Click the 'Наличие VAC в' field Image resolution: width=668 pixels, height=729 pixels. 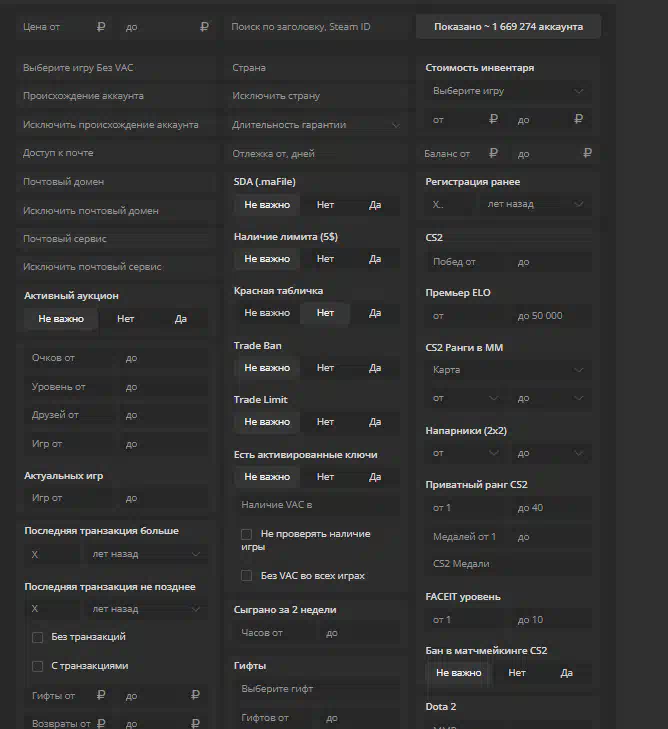tap(317, 505)
